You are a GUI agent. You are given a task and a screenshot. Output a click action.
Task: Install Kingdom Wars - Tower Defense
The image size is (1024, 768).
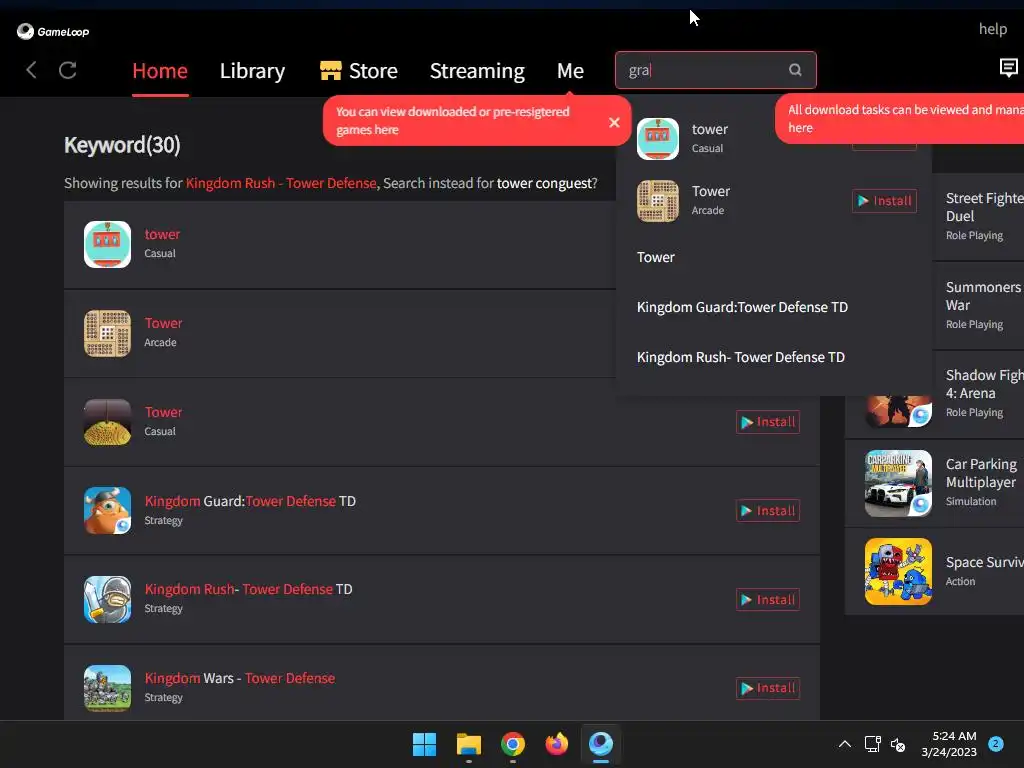[768, 688]
